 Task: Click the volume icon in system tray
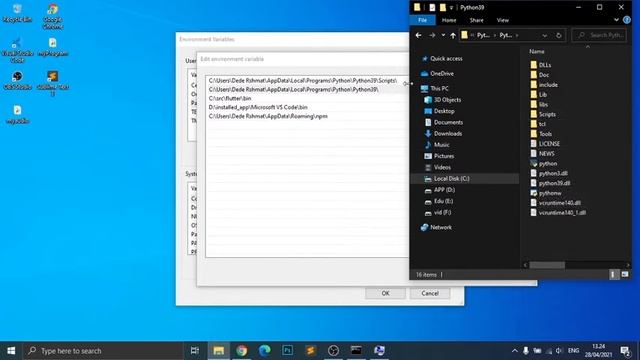(559, 351)
